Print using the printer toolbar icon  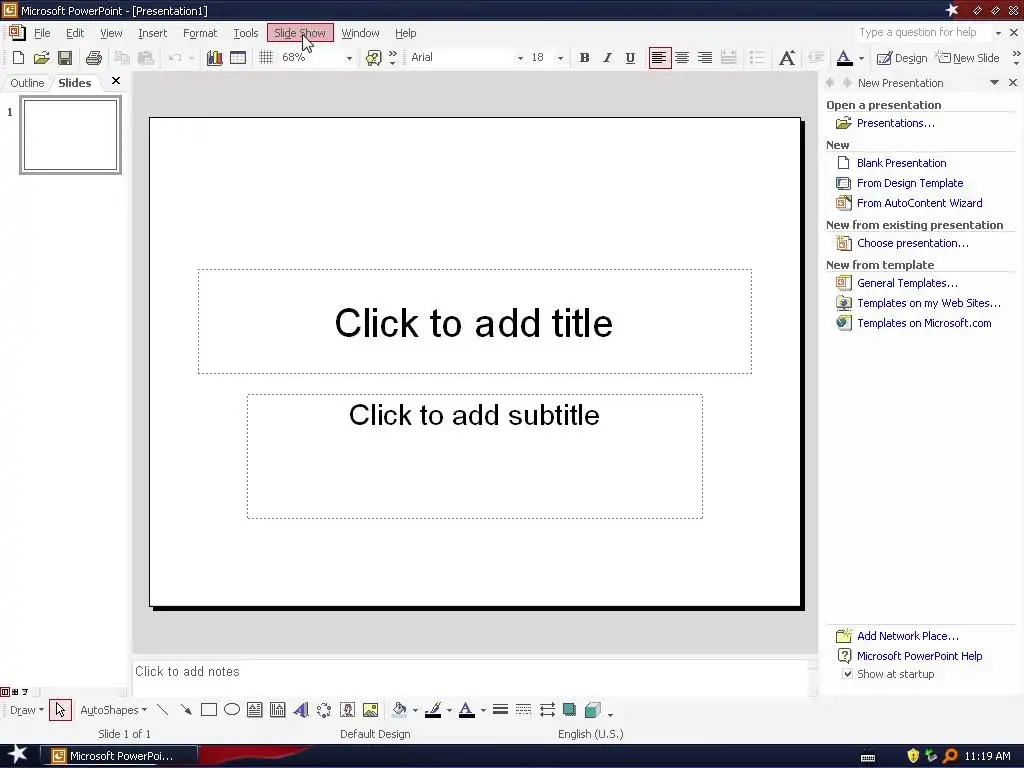click(x=93, y=58)
